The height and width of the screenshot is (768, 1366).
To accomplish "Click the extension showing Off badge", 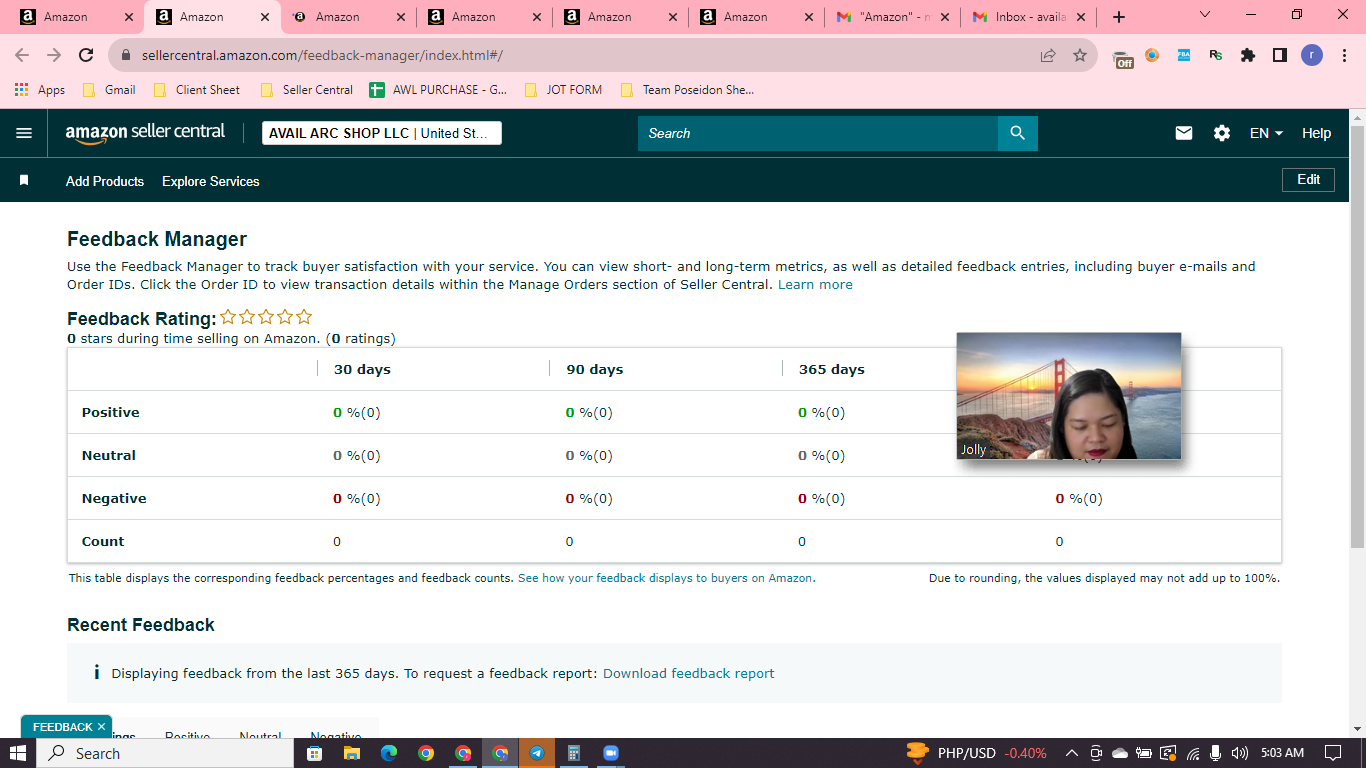I will point(1123,57).
